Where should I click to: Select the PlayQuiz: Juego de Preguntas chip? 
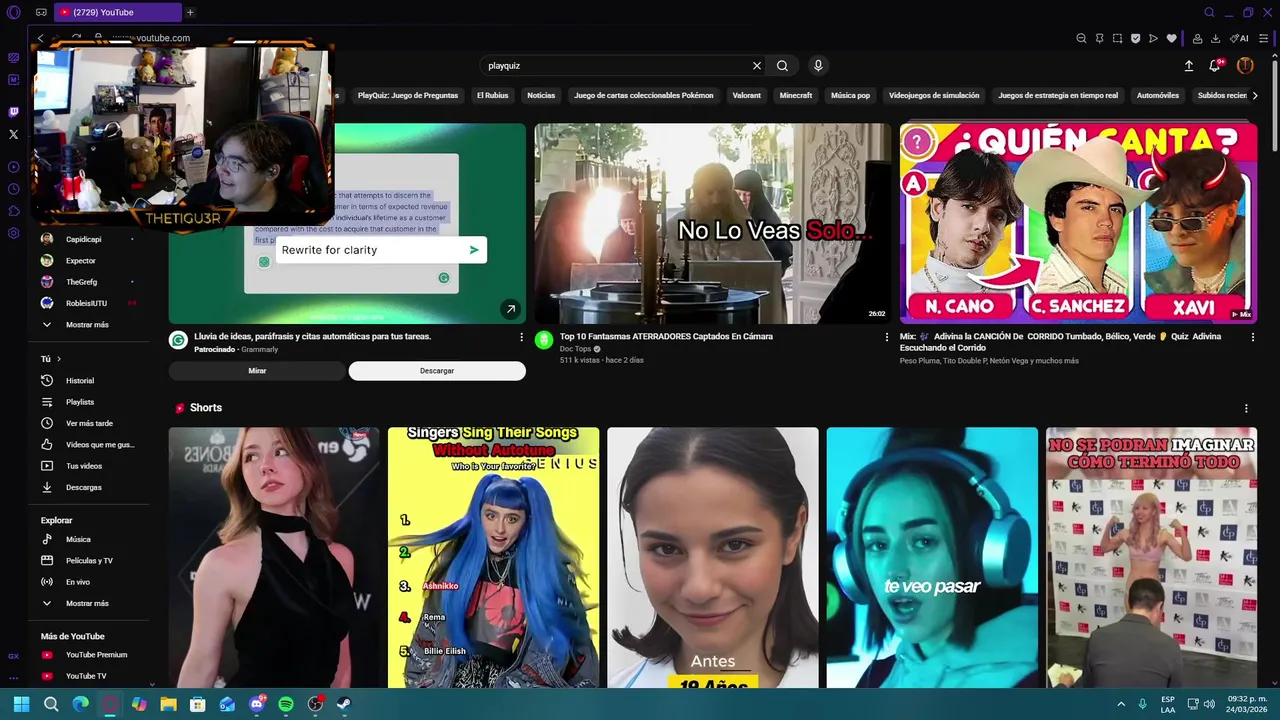408,96
